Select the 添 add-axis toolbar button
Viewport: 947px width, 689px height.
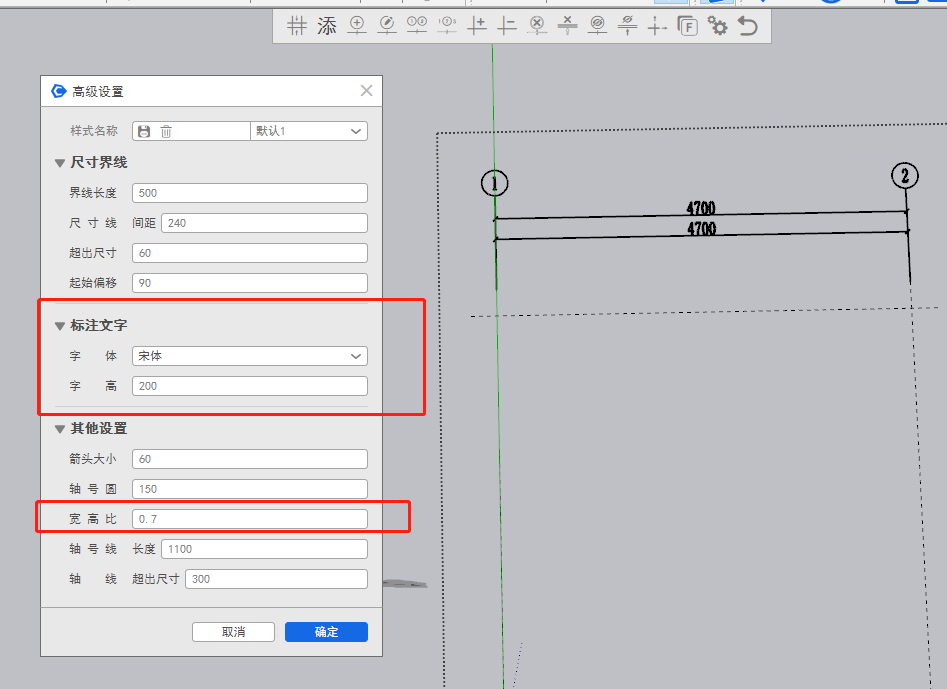(x=327, y=26)
